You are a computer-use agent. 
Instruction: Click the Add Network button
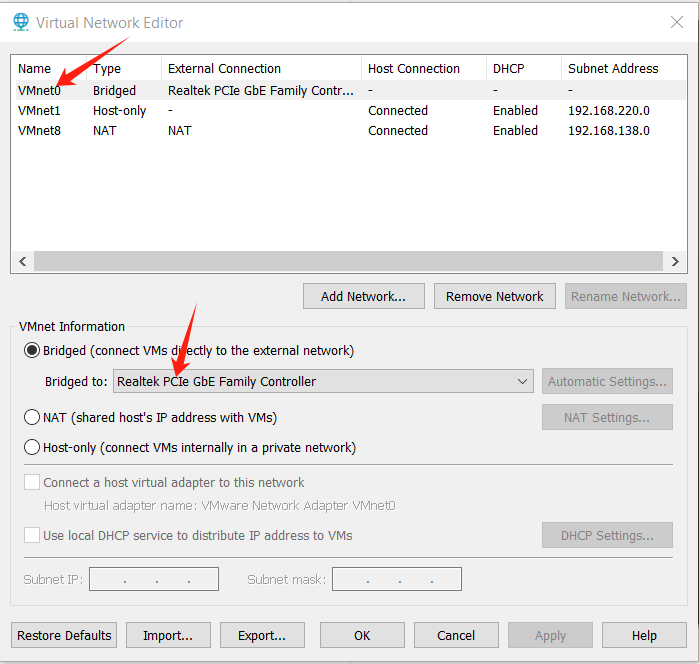(x=364, y=296)
